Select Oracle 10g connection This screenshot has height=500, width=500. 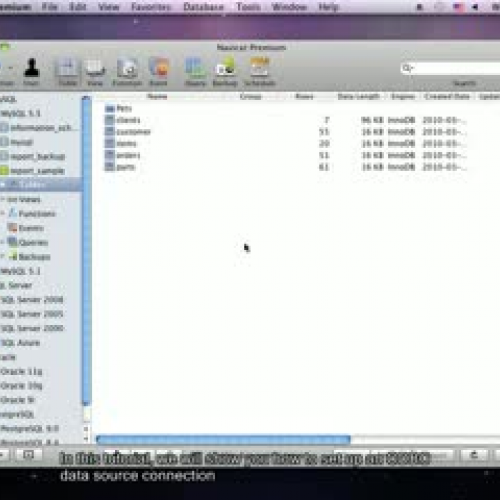(21, 386)
